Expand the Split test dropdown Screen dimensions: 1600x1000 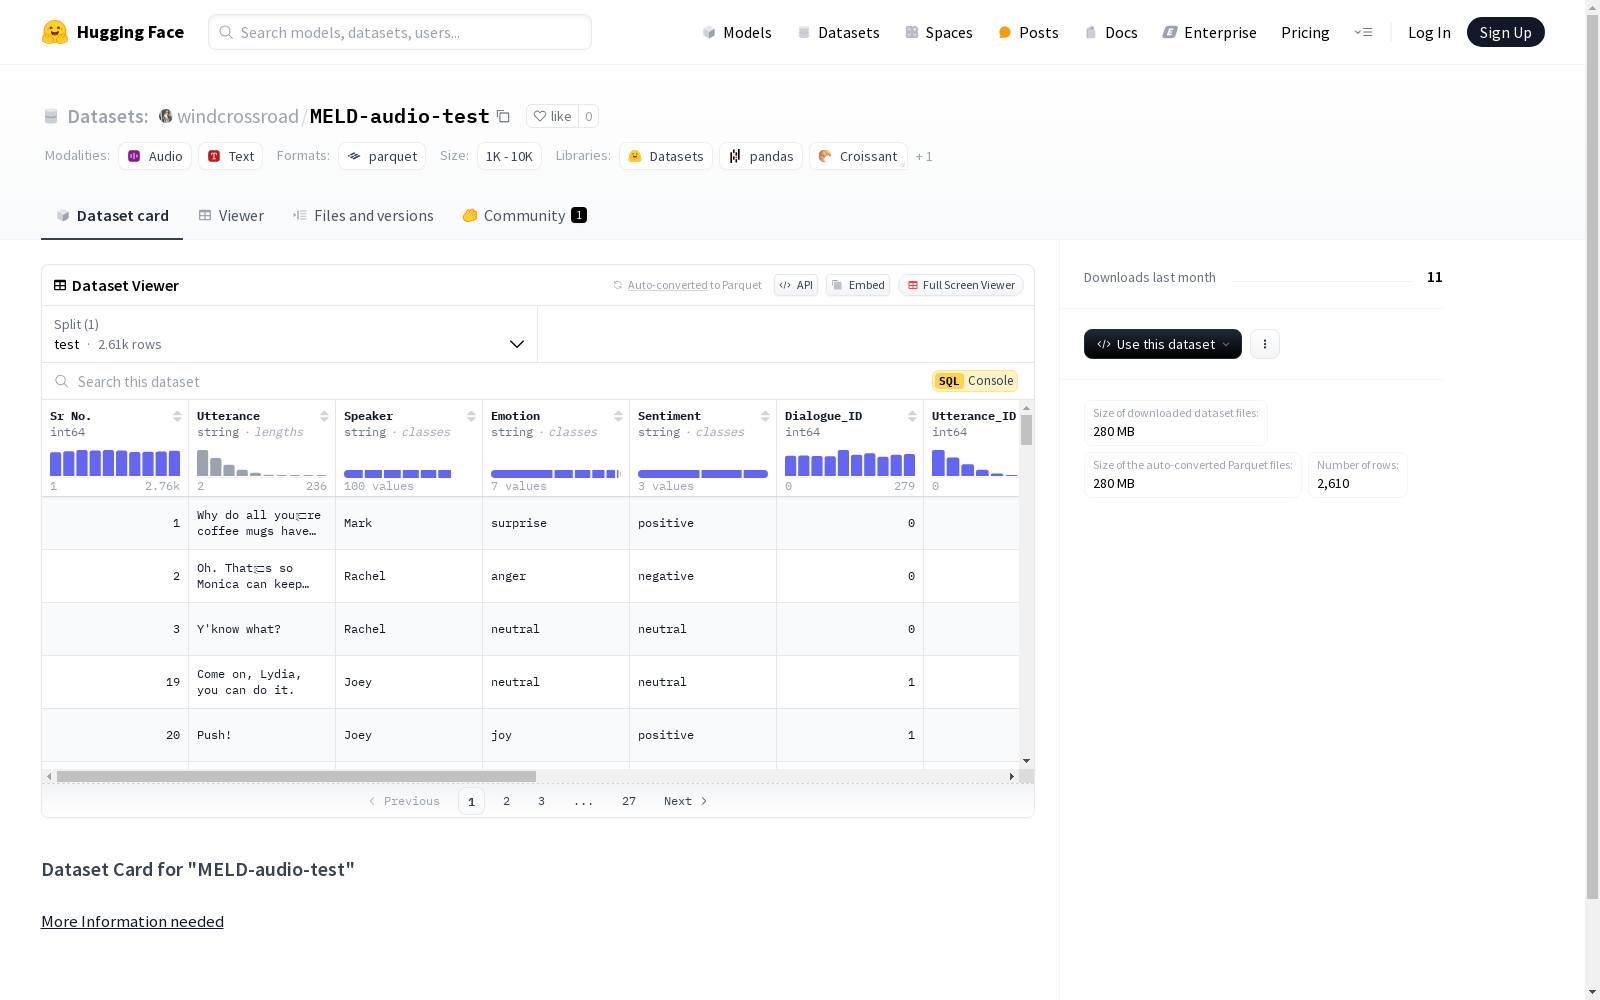[x=290, y=334]
